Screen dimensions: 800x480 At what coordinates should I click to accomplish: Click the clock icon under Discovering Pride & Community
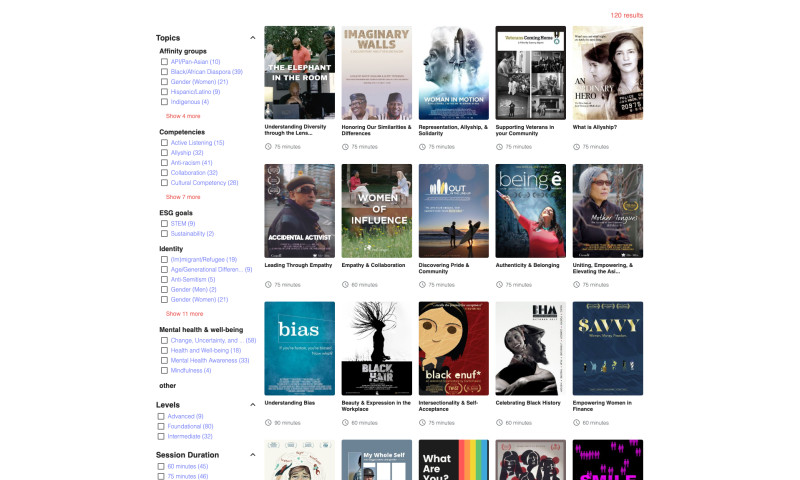[x=422, y=284]
